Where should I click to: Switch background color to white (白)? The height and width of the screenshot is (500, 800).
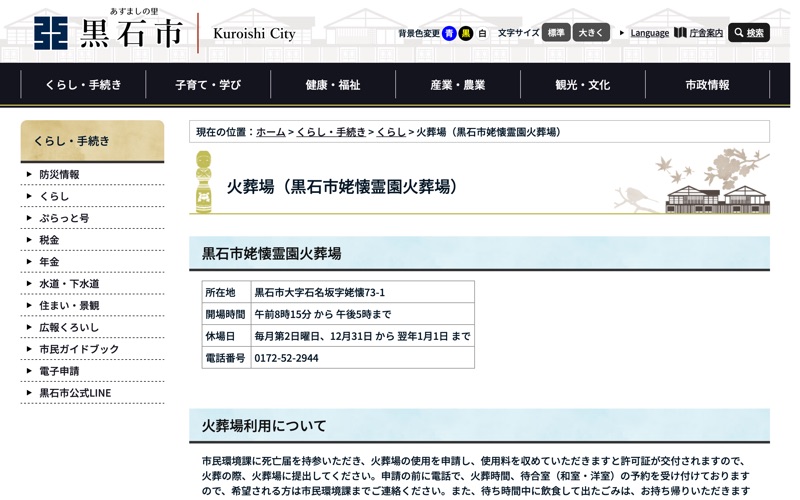482,33
